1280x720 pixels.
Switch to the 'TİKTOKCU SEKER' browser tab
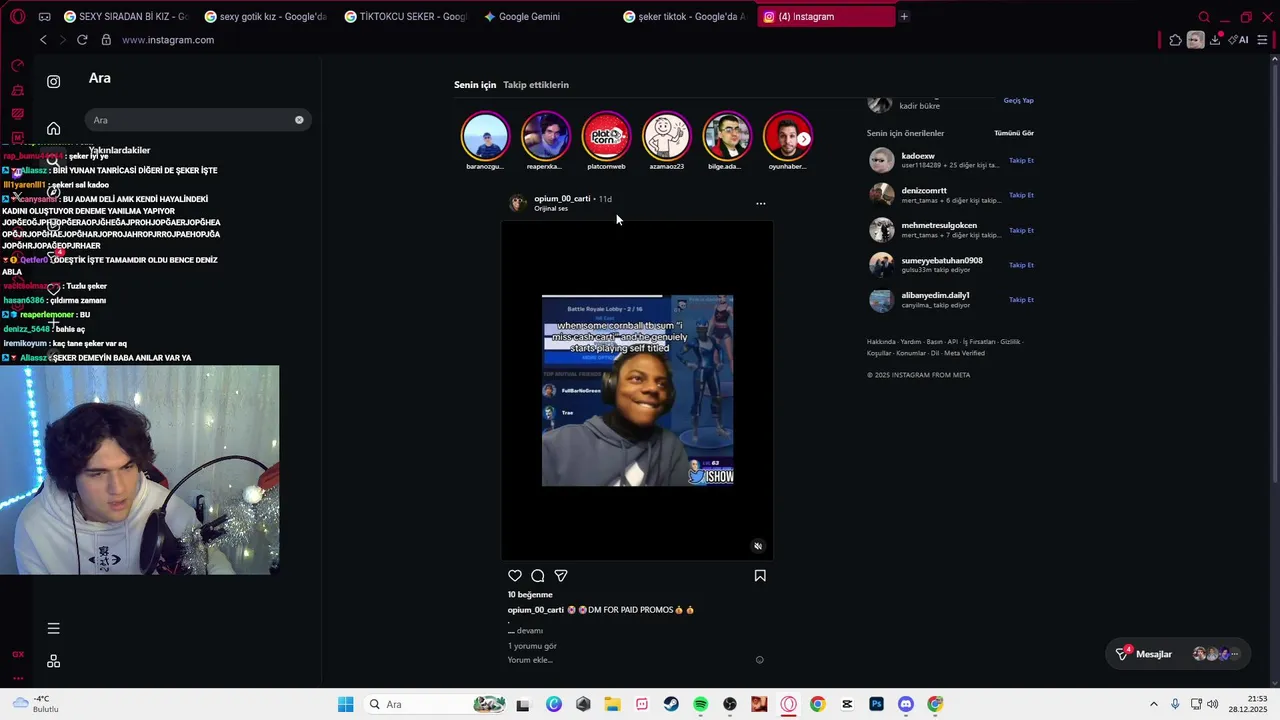[404, 17]
